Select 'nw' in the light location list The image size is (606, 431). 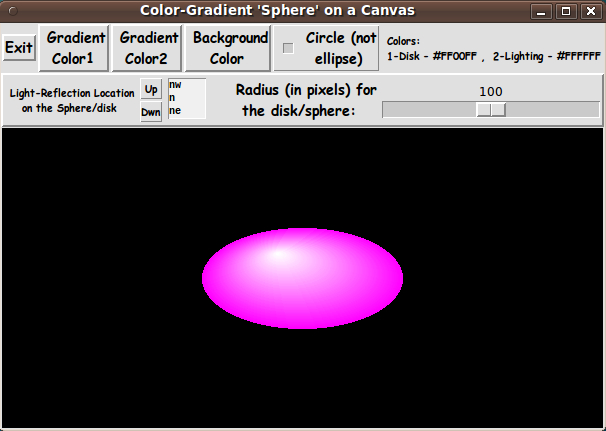(175, 85)
